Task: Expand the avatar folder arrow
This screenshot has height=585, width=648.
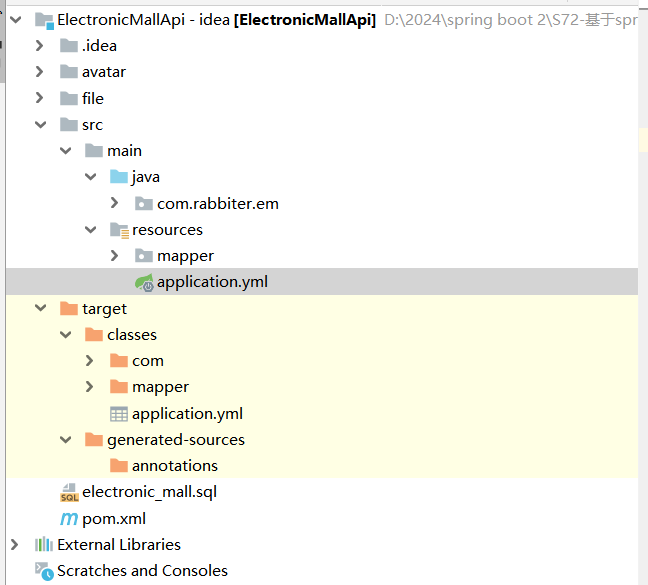Action: tap(40, 72)
